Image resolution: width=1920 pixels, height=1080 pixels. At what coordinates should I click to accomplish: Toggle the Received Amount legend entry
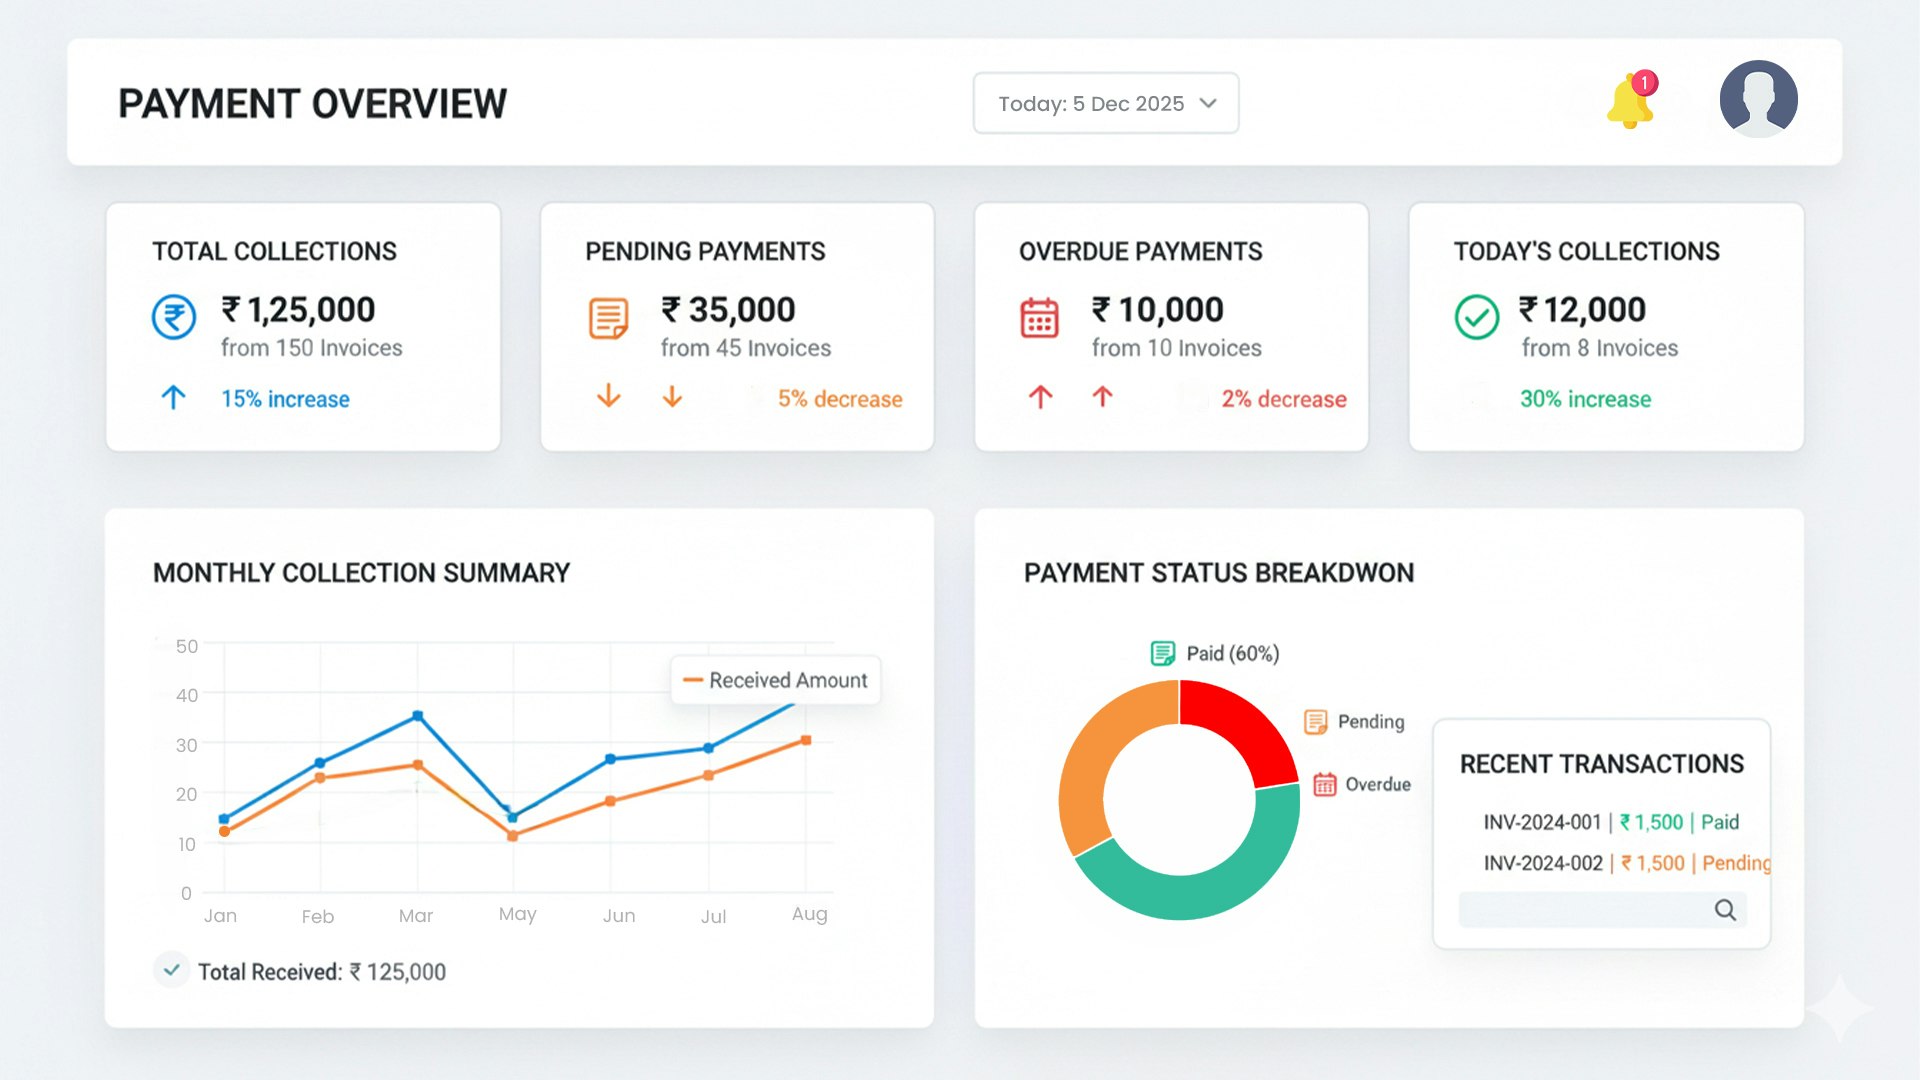(x=775, y=680)
